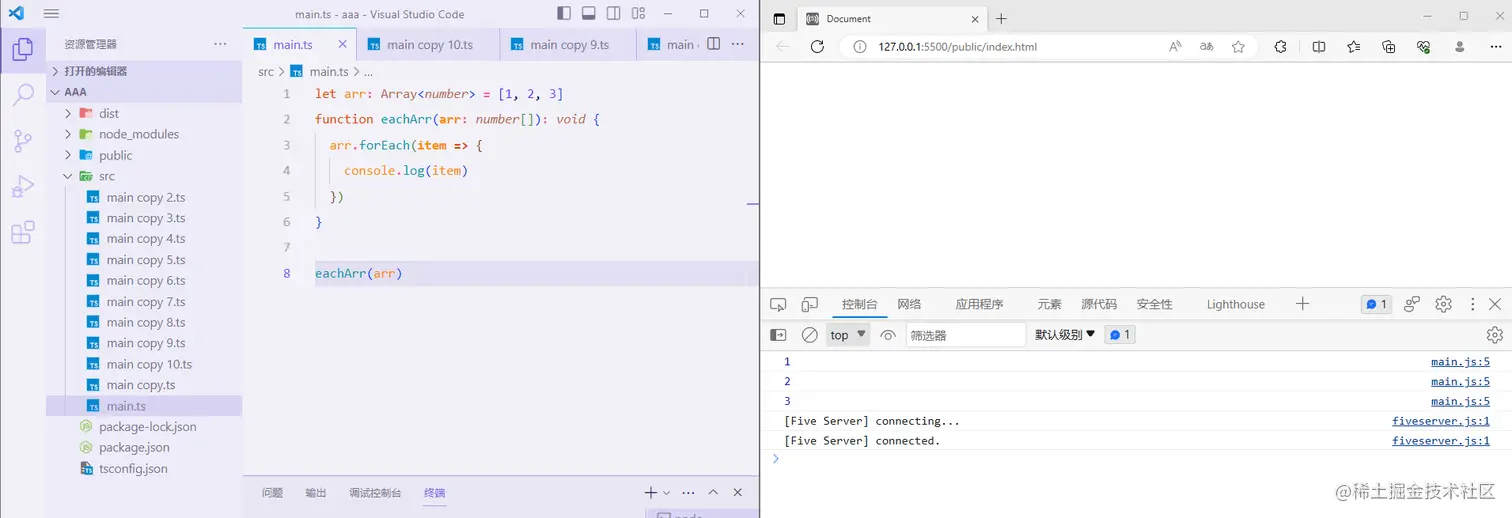Toggle primary sidebar layout icon in title bar
This screenshot has width=1512, height=518.
(x=564, y=13)
